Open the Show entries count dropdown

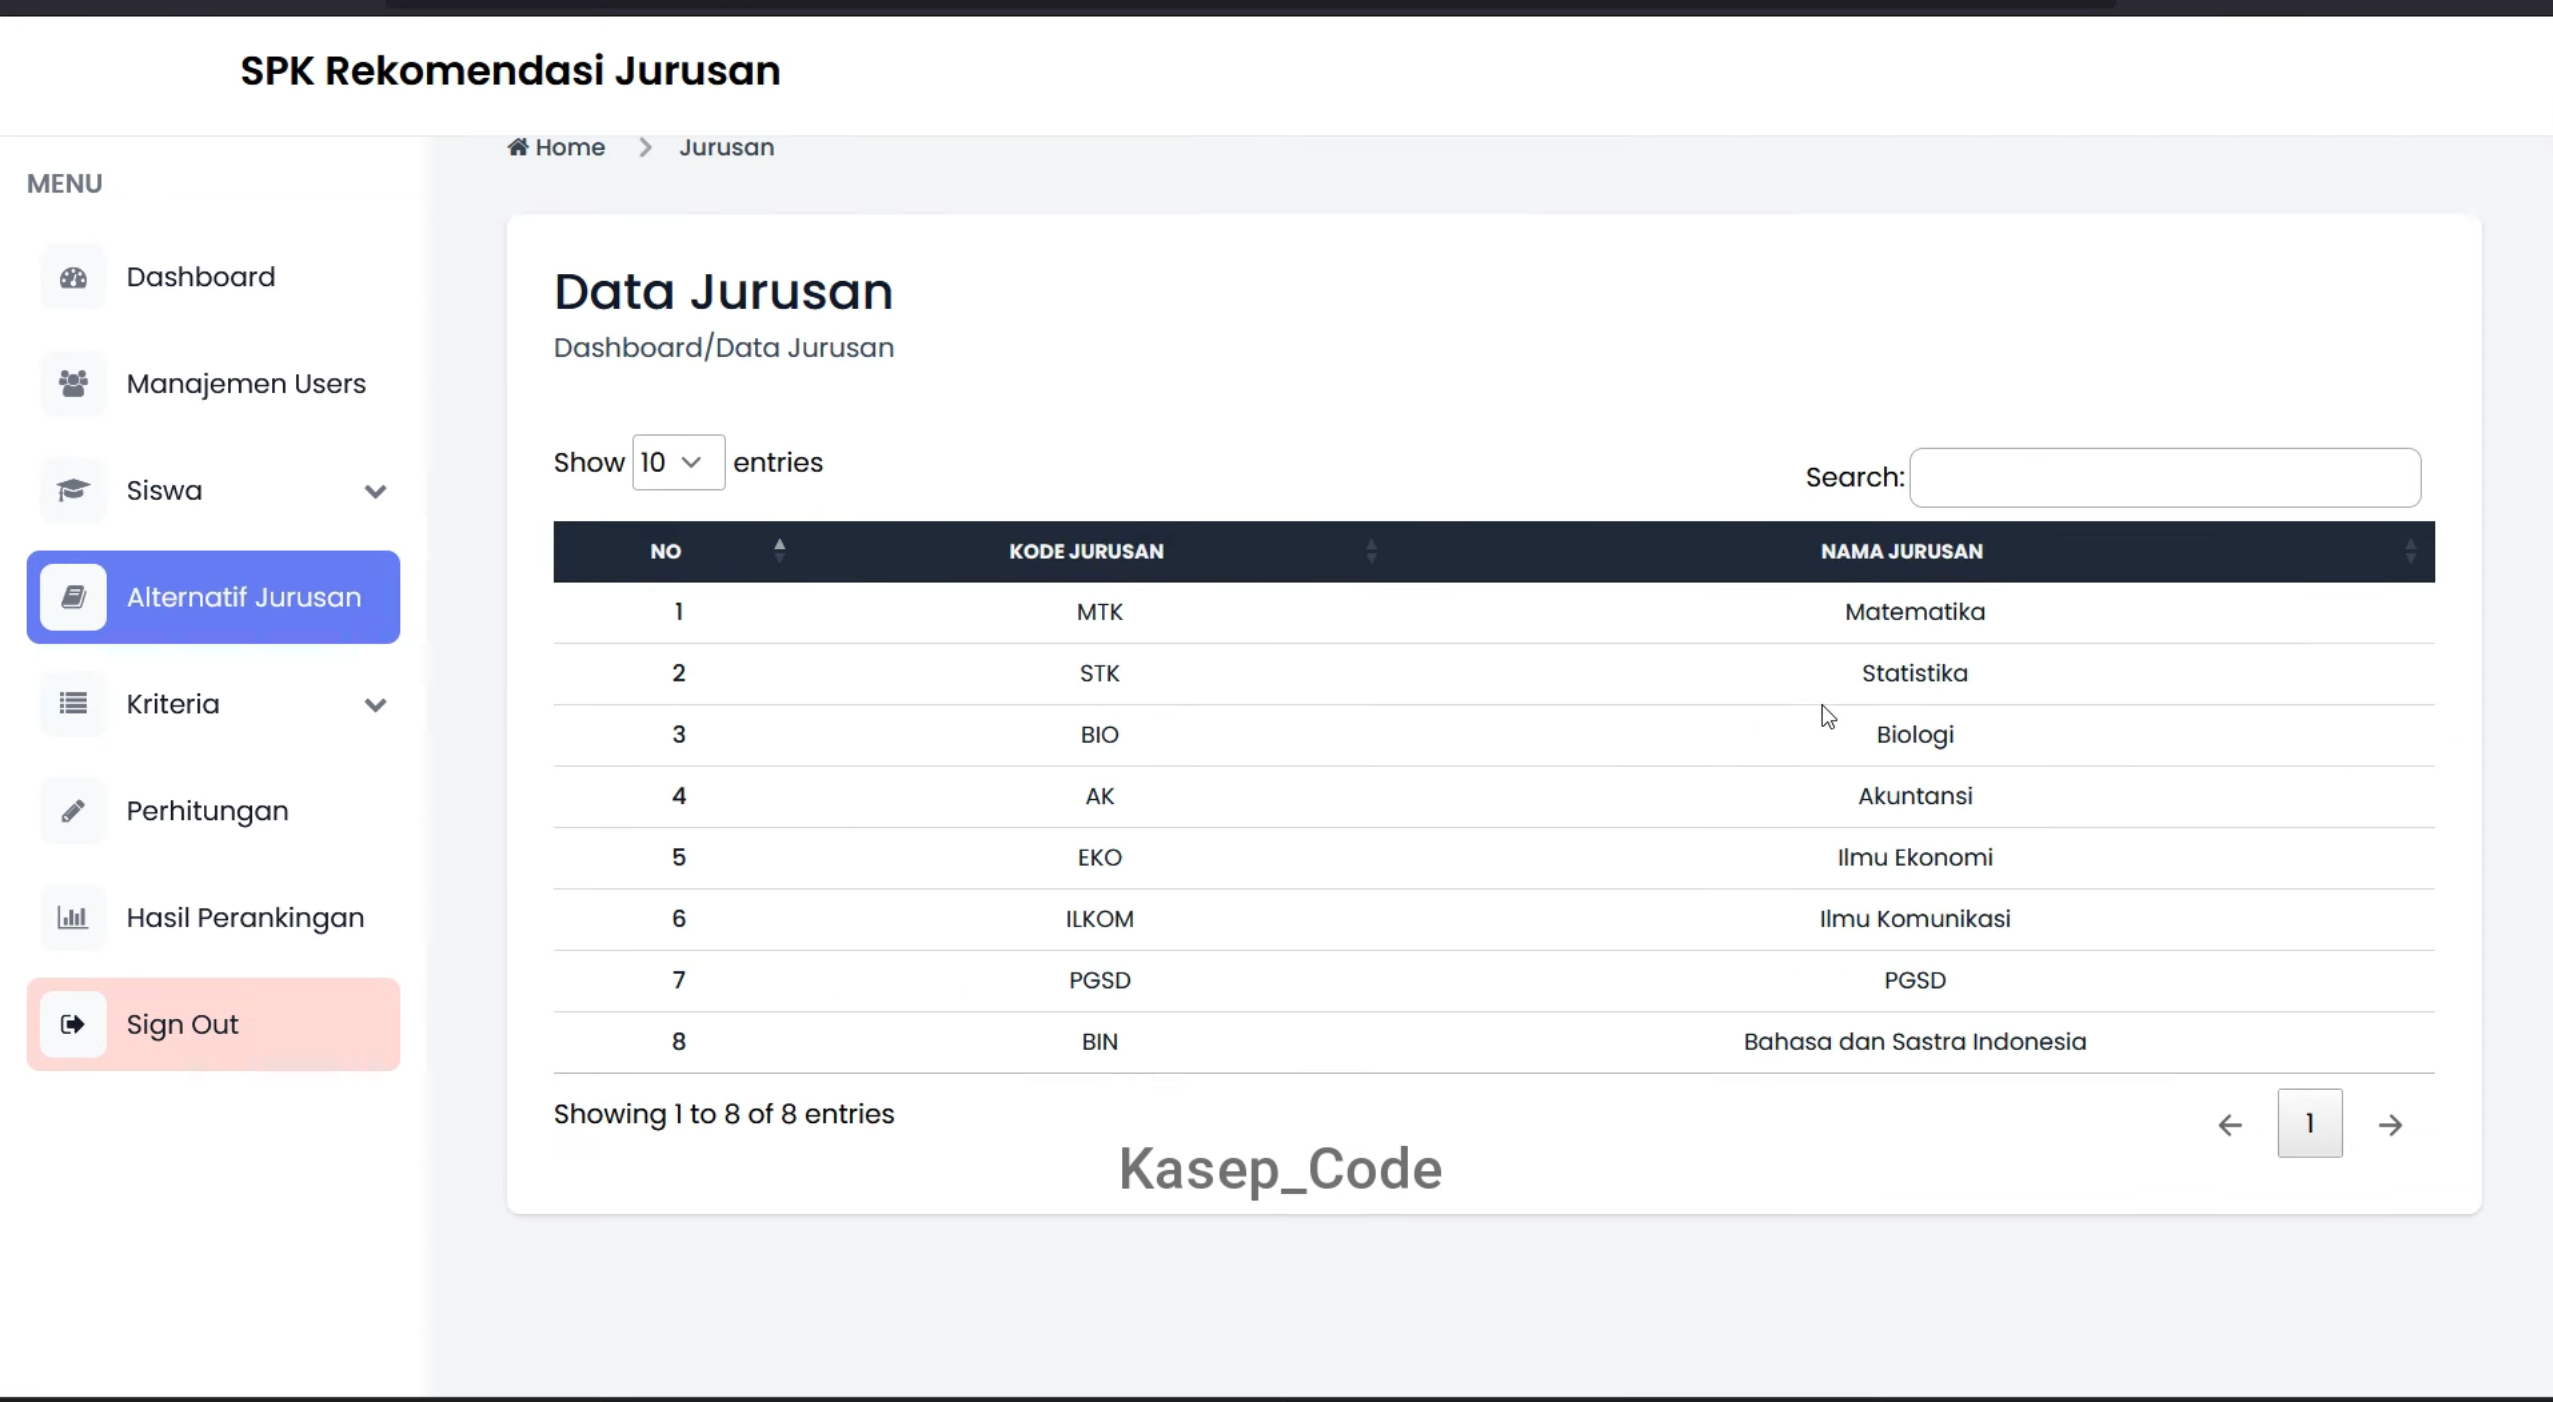tap(678, 462)
